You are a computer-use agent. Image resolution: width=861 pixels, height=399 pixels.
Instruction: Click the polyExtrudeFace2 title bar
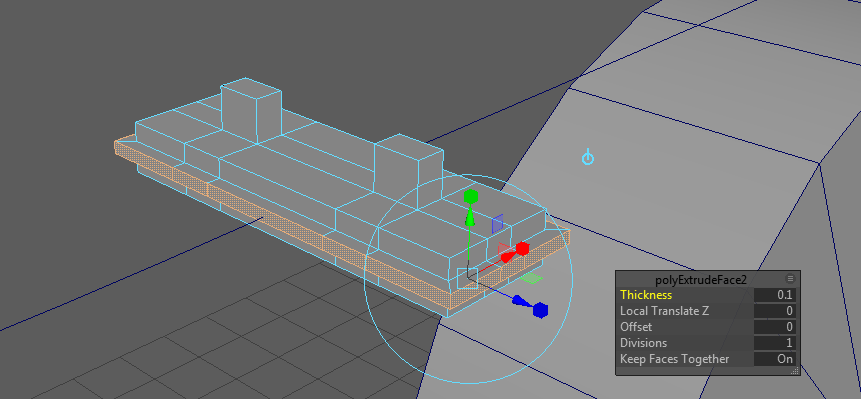(x=700, y=279)
